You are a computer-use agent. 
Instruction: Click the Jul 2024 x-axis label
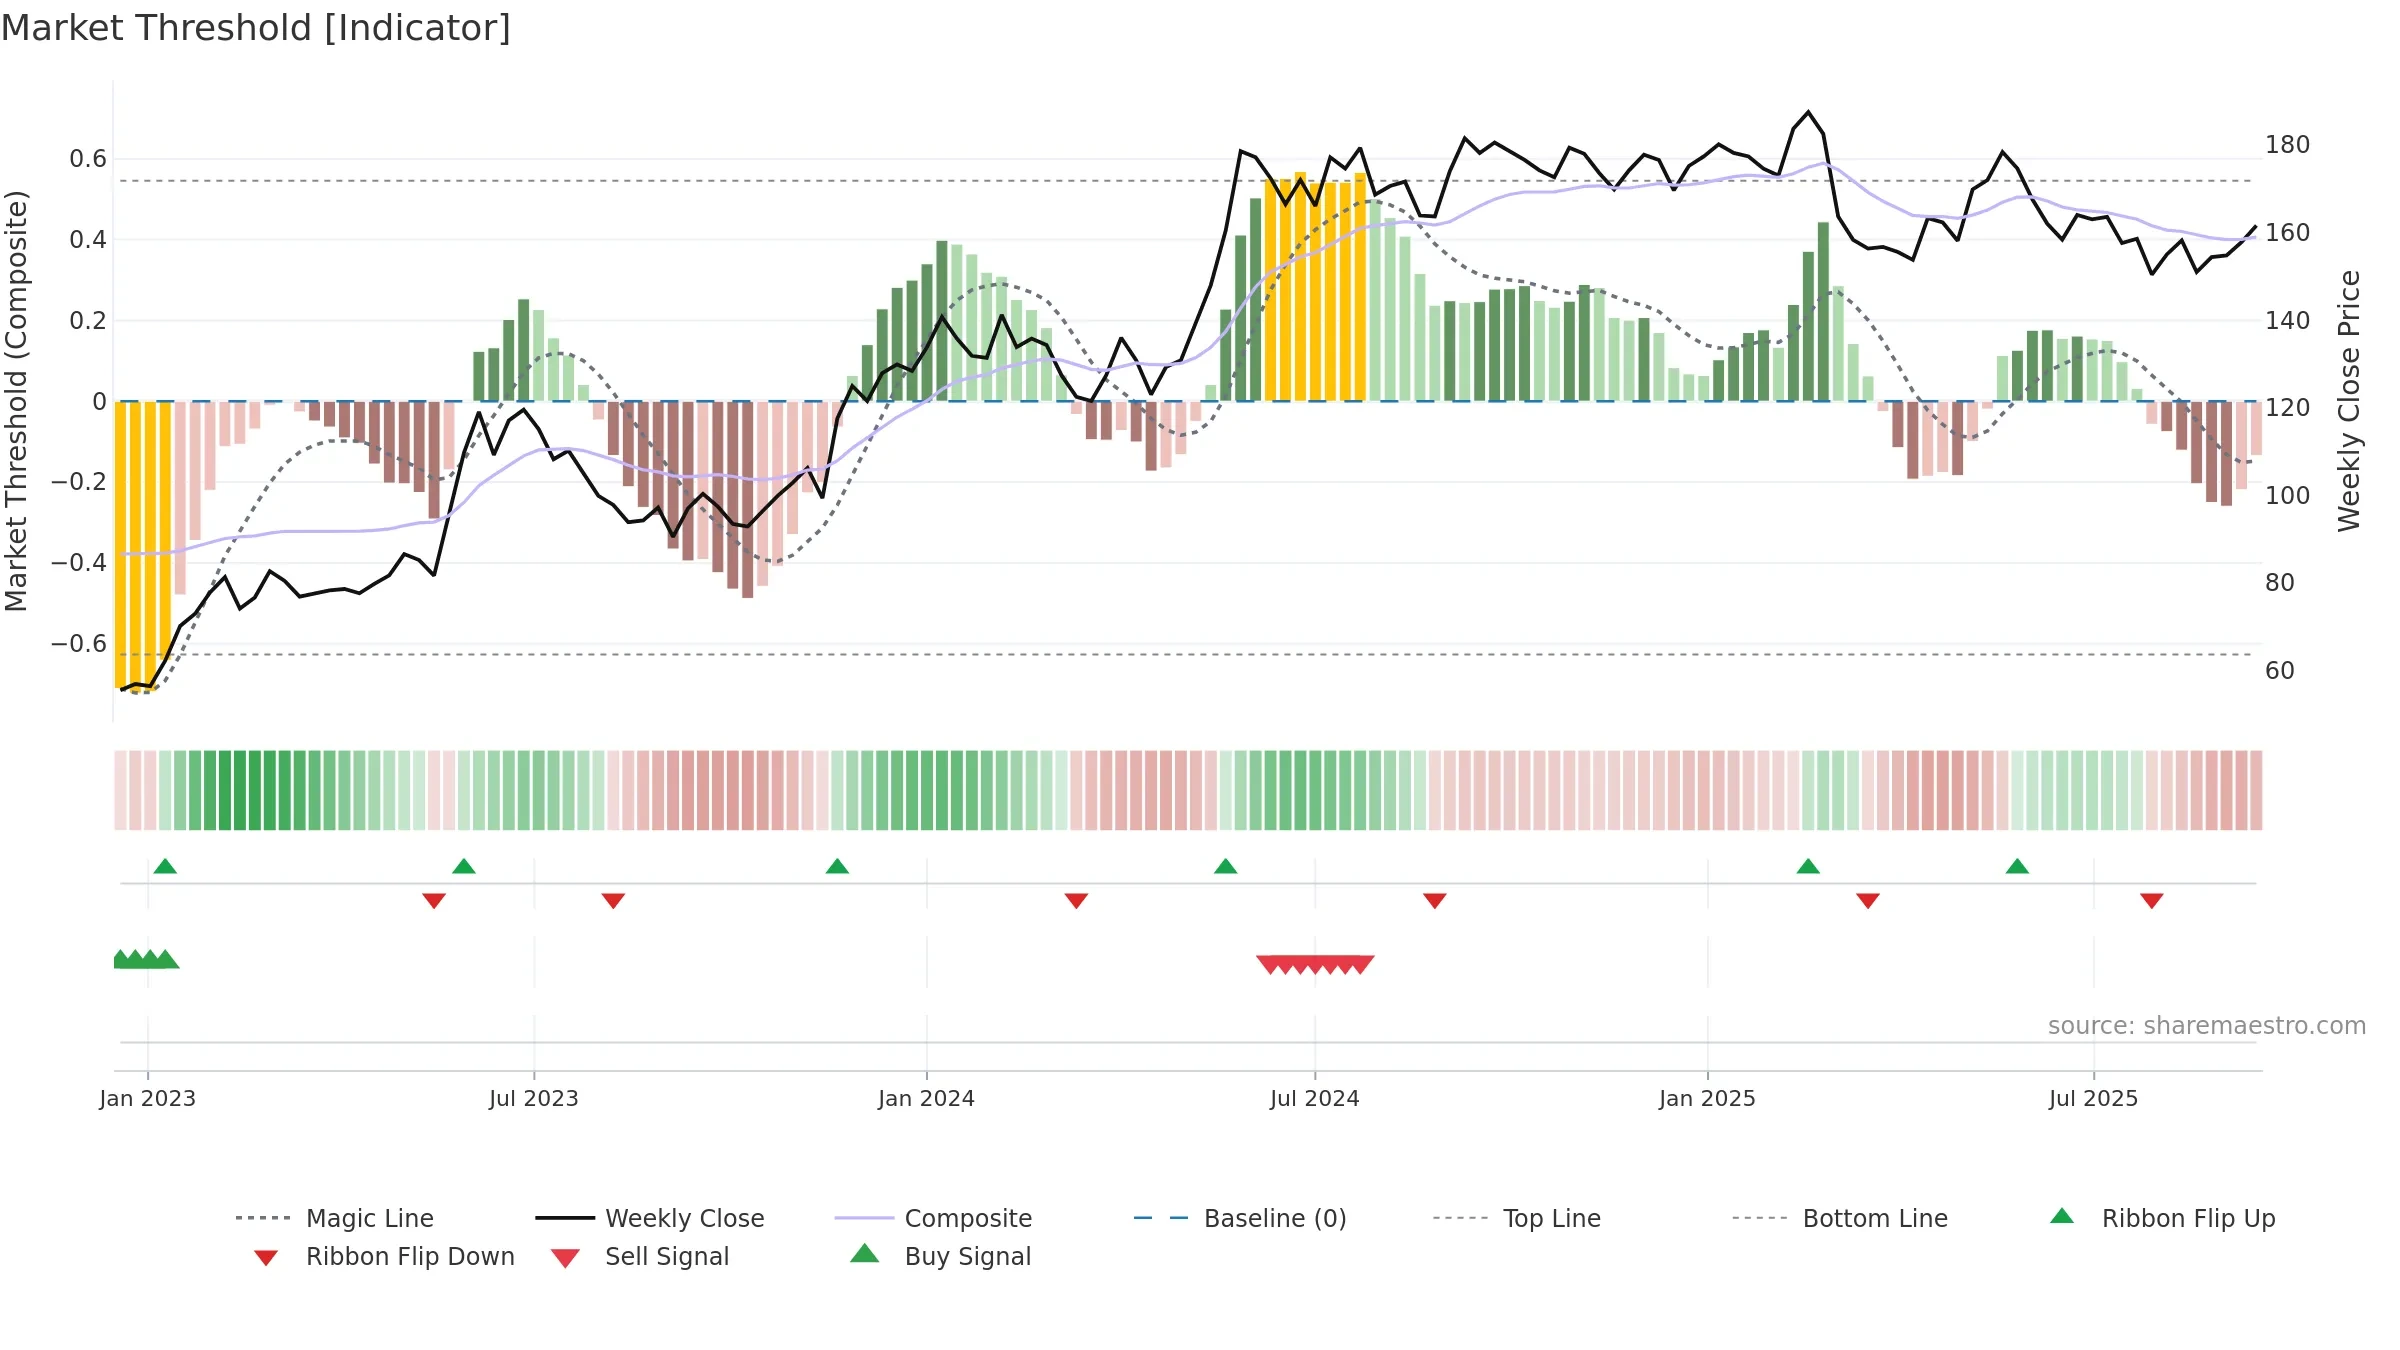(x=1315, y=1099)
